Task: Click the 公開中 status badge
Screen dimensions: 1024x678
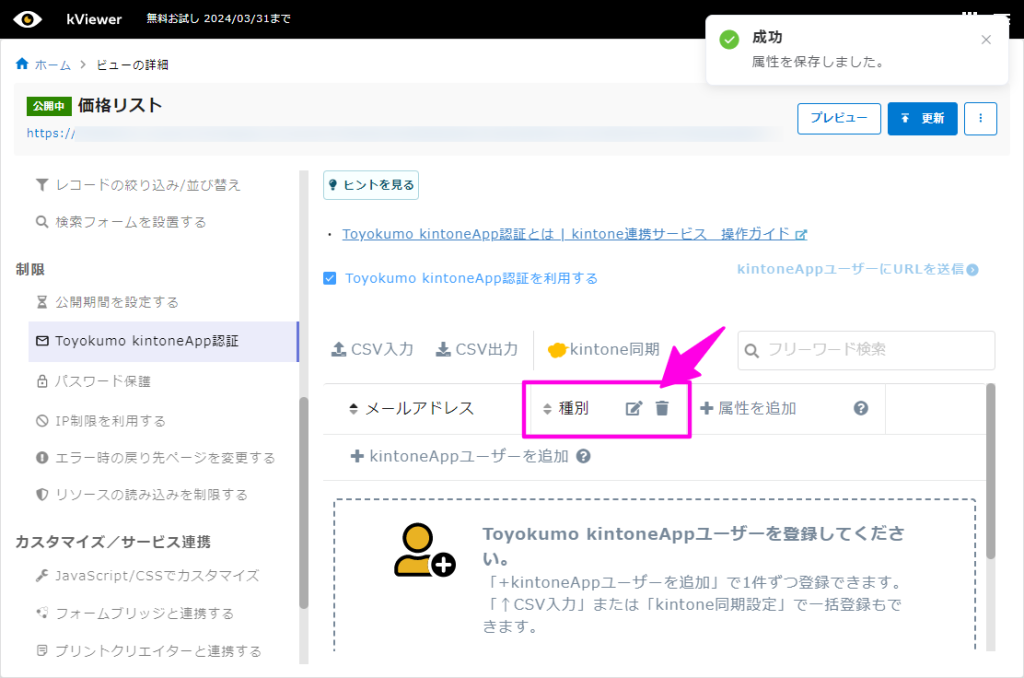Action: 49,106
